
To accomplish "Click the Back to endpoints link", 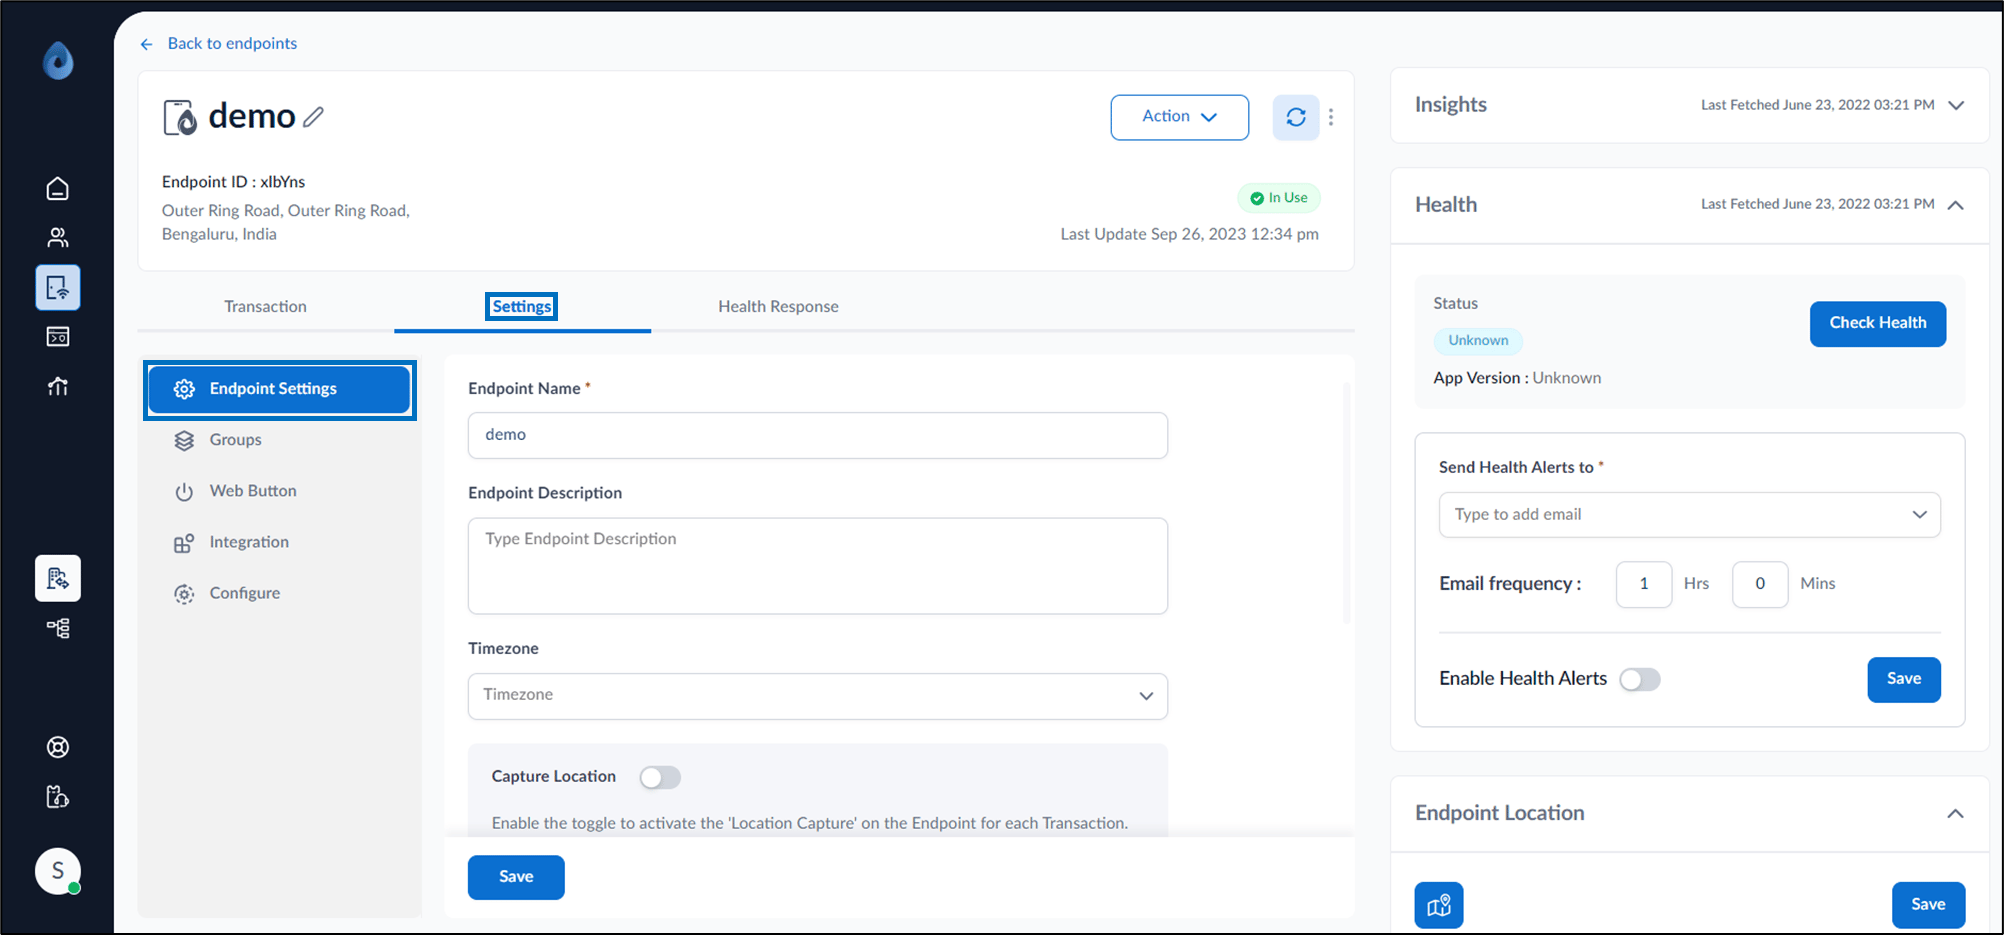I will point(232,43).
